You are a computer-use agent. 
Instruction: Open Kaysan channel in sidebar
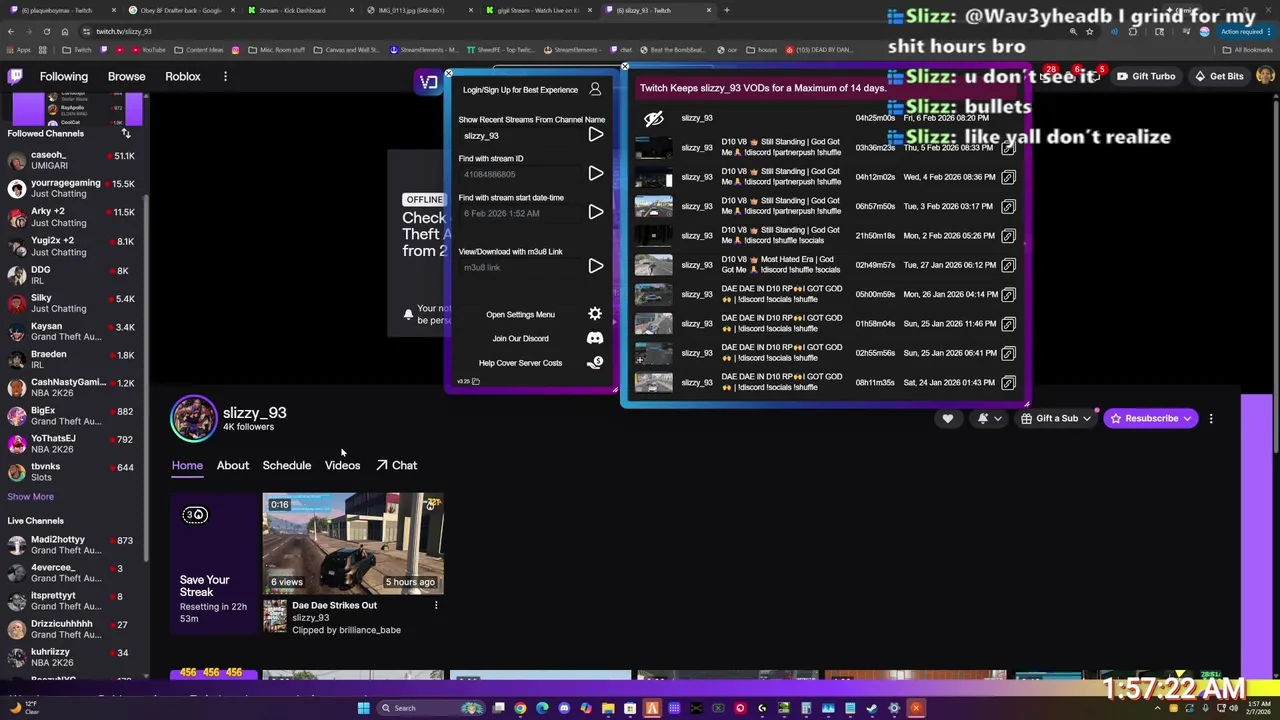pyautogui.click(x=71, y=331)
